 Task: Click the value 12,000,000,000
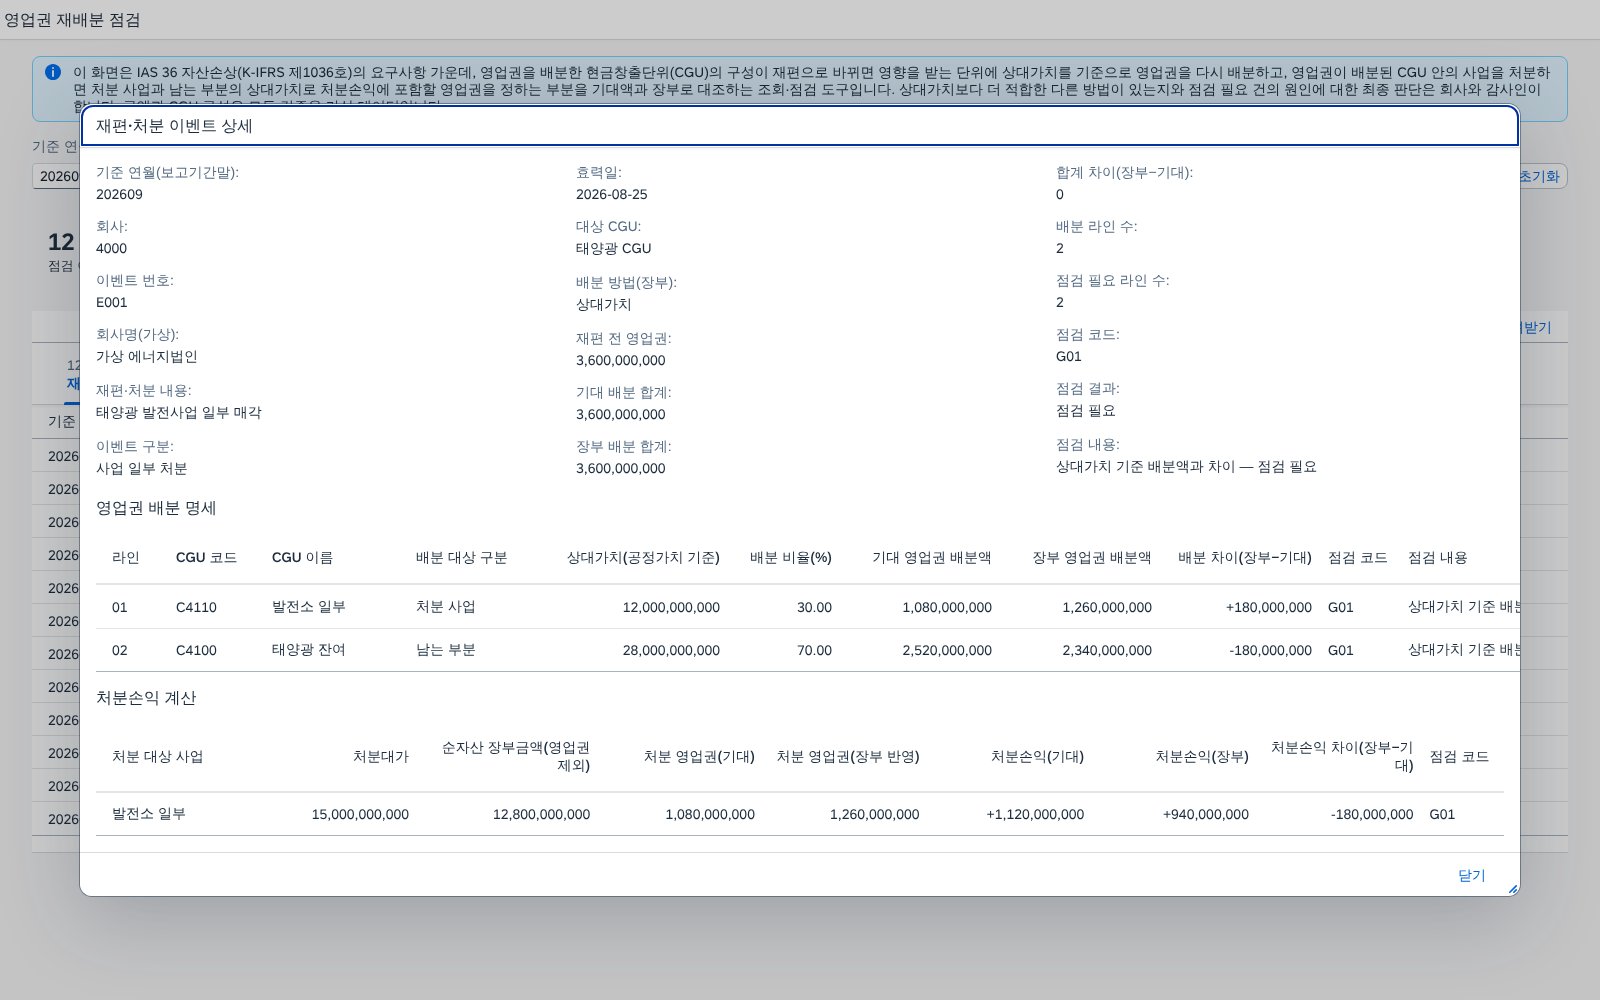[671, 607]
